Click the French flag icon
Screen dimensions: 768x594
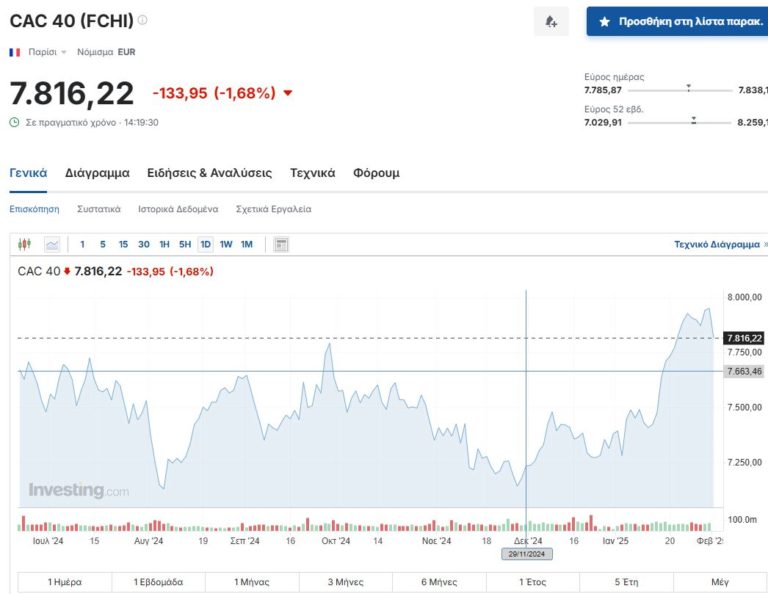click(15, 51)
